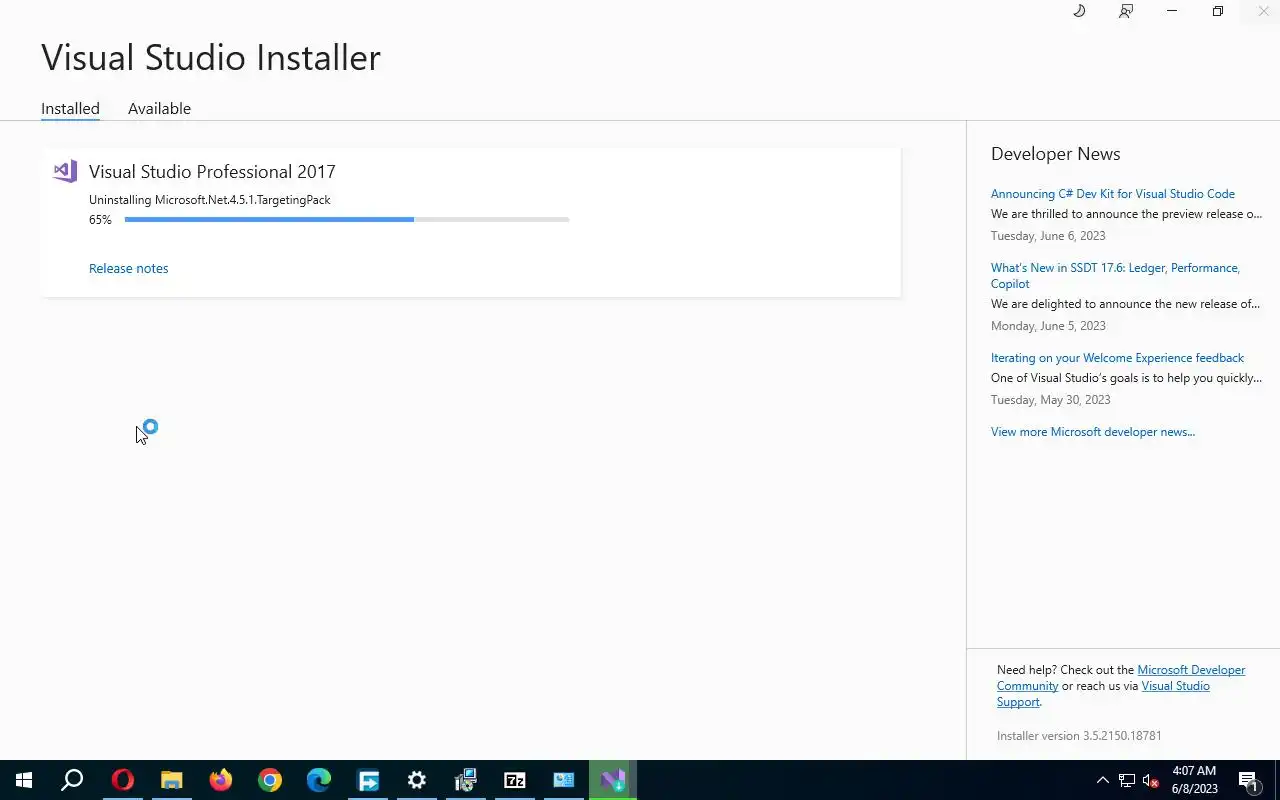Open the installer package icon on taskbar
This screenshot has width=1280, height=800.
[466, 780]
